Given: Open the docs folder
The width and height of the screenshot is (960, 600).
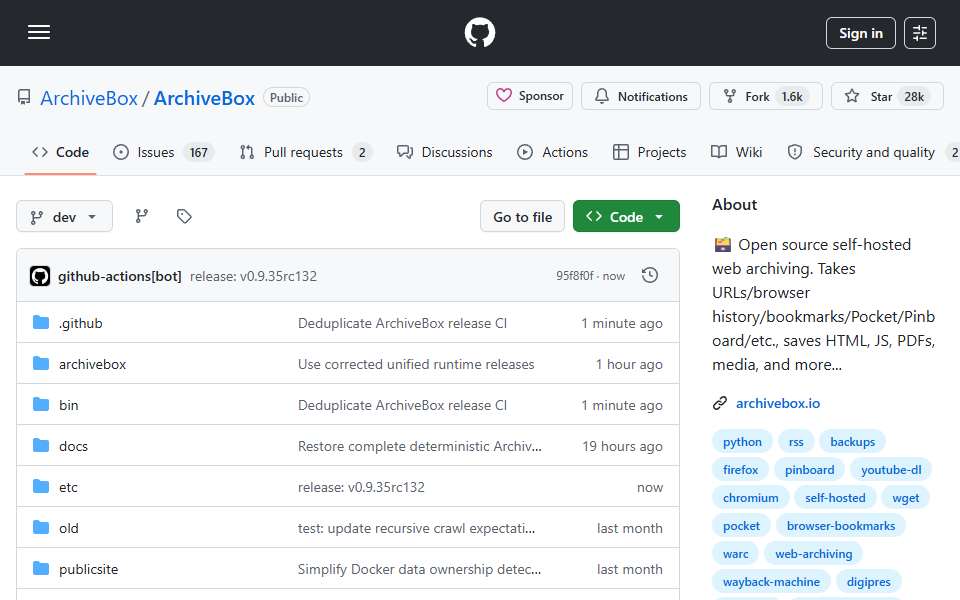Looking at the screenshot, I should point(73,446).
